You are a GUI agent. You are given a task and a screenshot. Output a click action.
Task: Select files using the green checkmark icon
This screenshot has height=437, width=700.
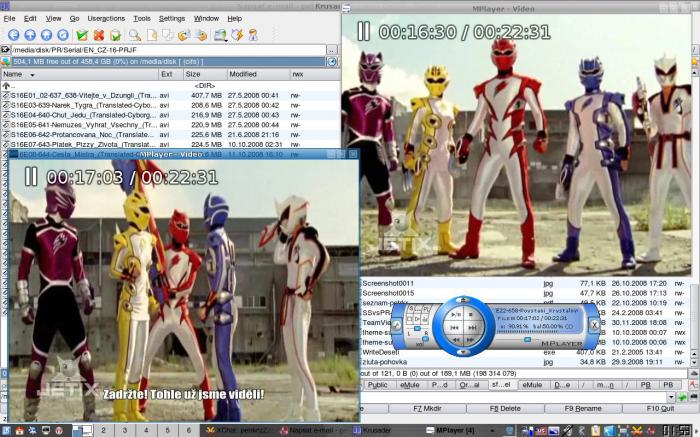click(82, 35)
